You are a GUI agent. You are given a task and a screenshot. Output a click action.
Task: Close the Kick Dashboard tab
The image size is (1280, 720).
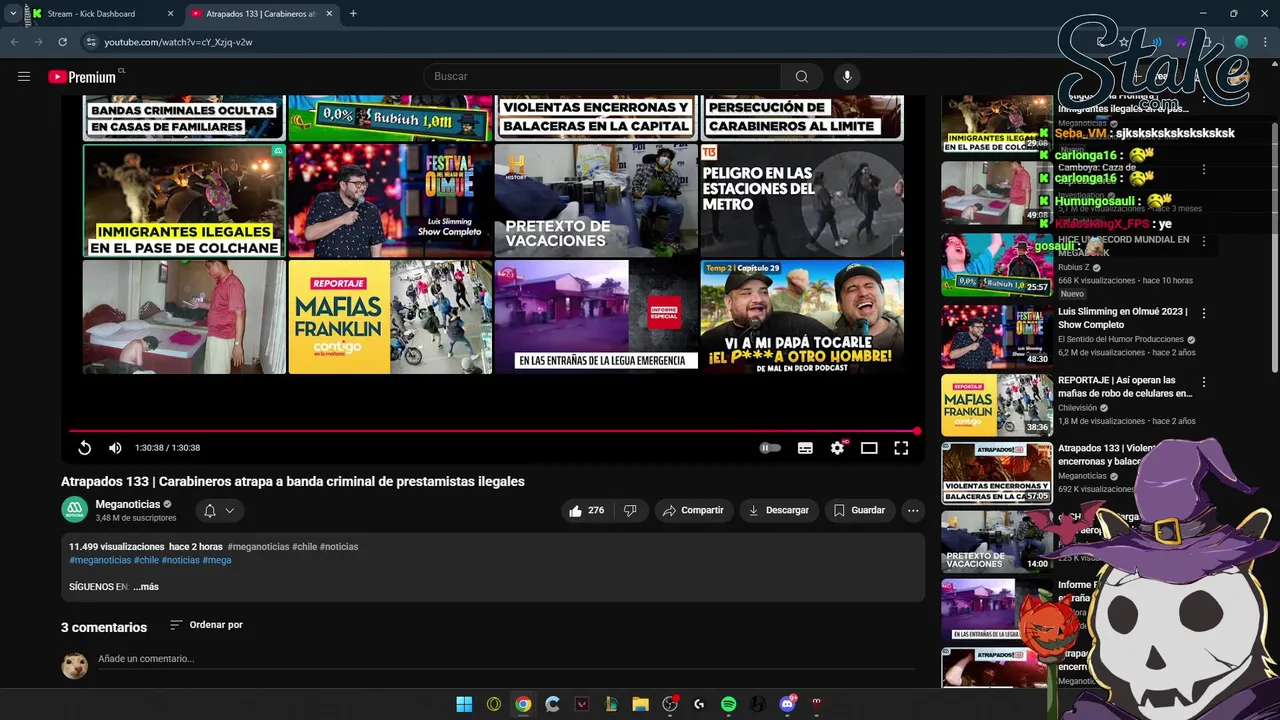click(x=170, y=14)
